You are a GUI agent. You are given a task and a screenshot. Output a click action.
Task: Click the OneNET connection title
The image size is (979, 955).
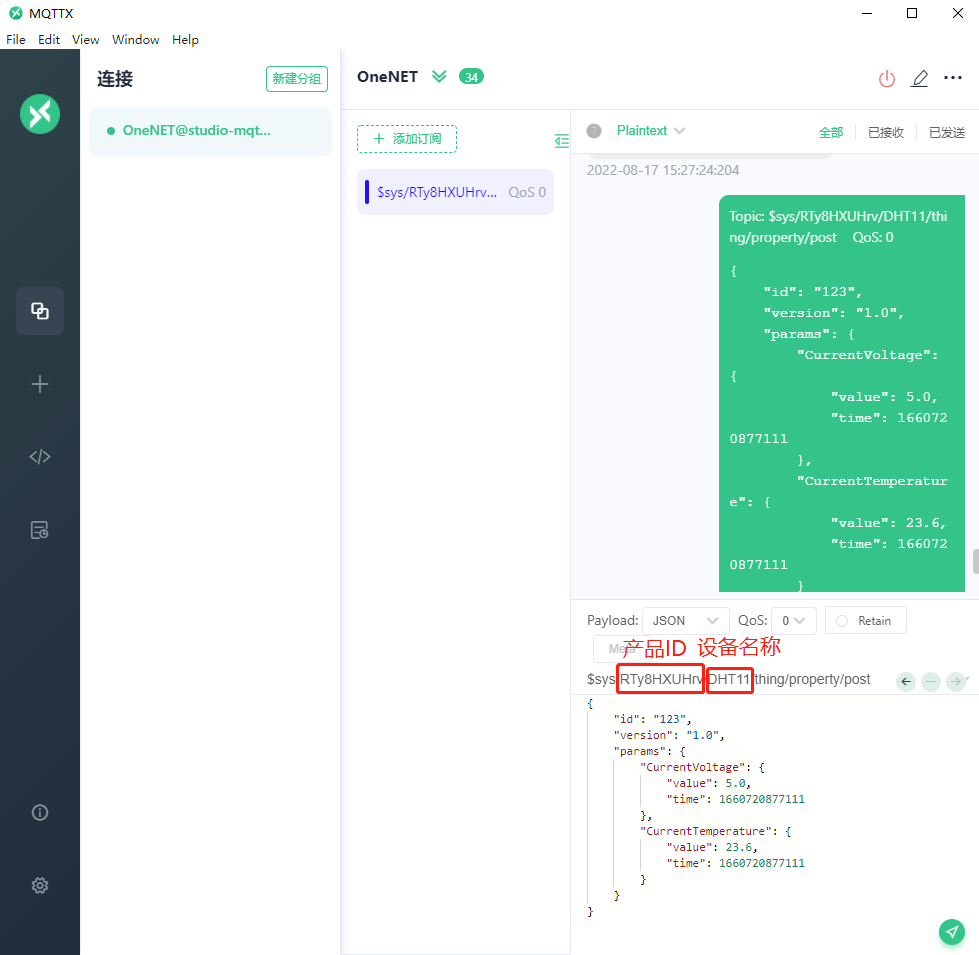coord(387,76)
